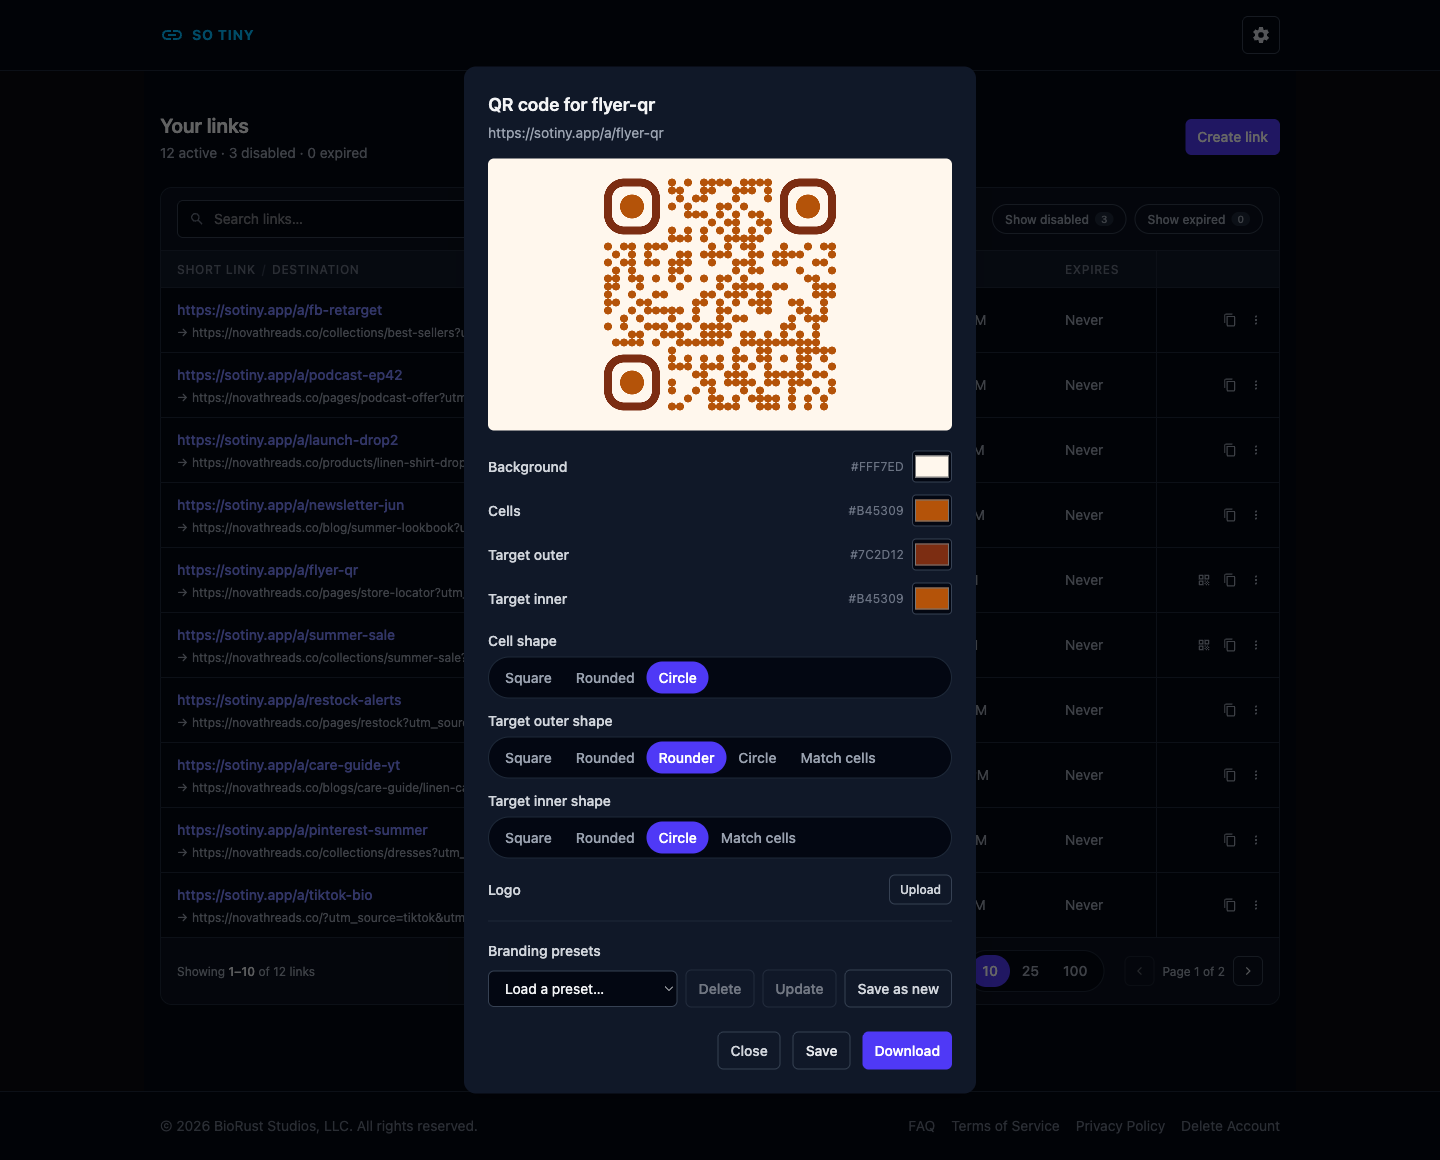
Task: Copy the restock-alerts short link
Action: pyautogui.click(x=1230, y=710)
